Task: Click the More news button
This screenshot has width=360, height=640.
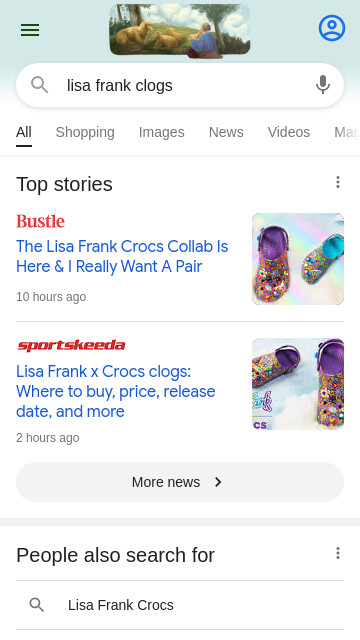Action: coord(180,482)
